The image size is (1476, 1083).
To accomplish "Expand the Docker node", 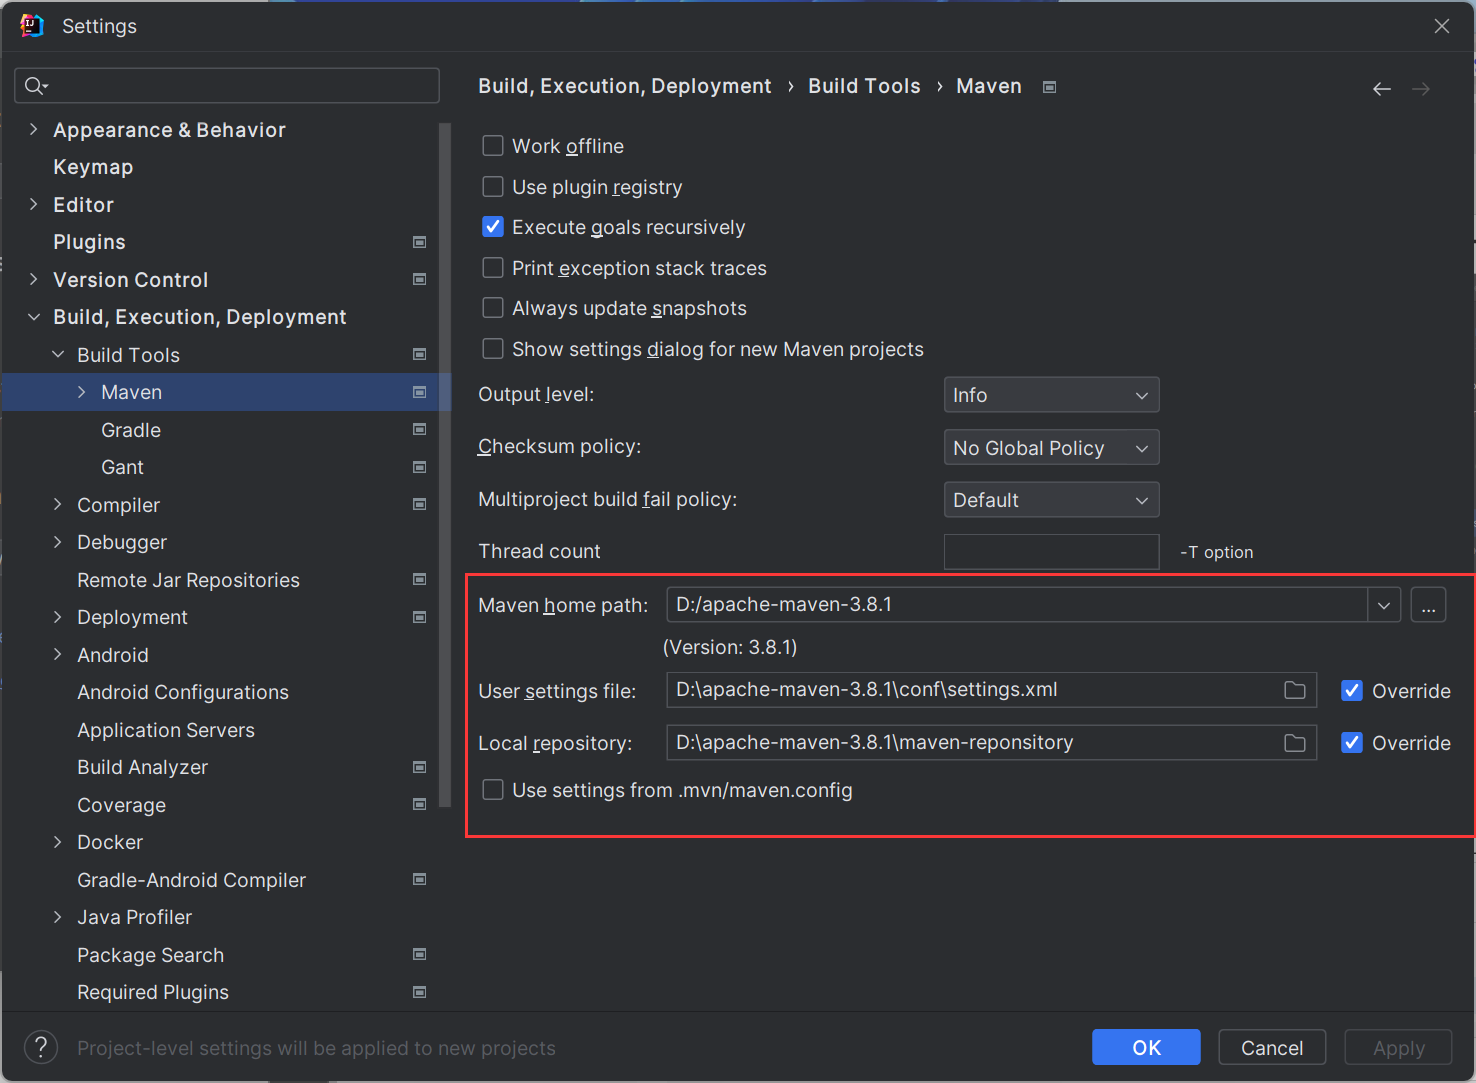I will coord(58,842).
